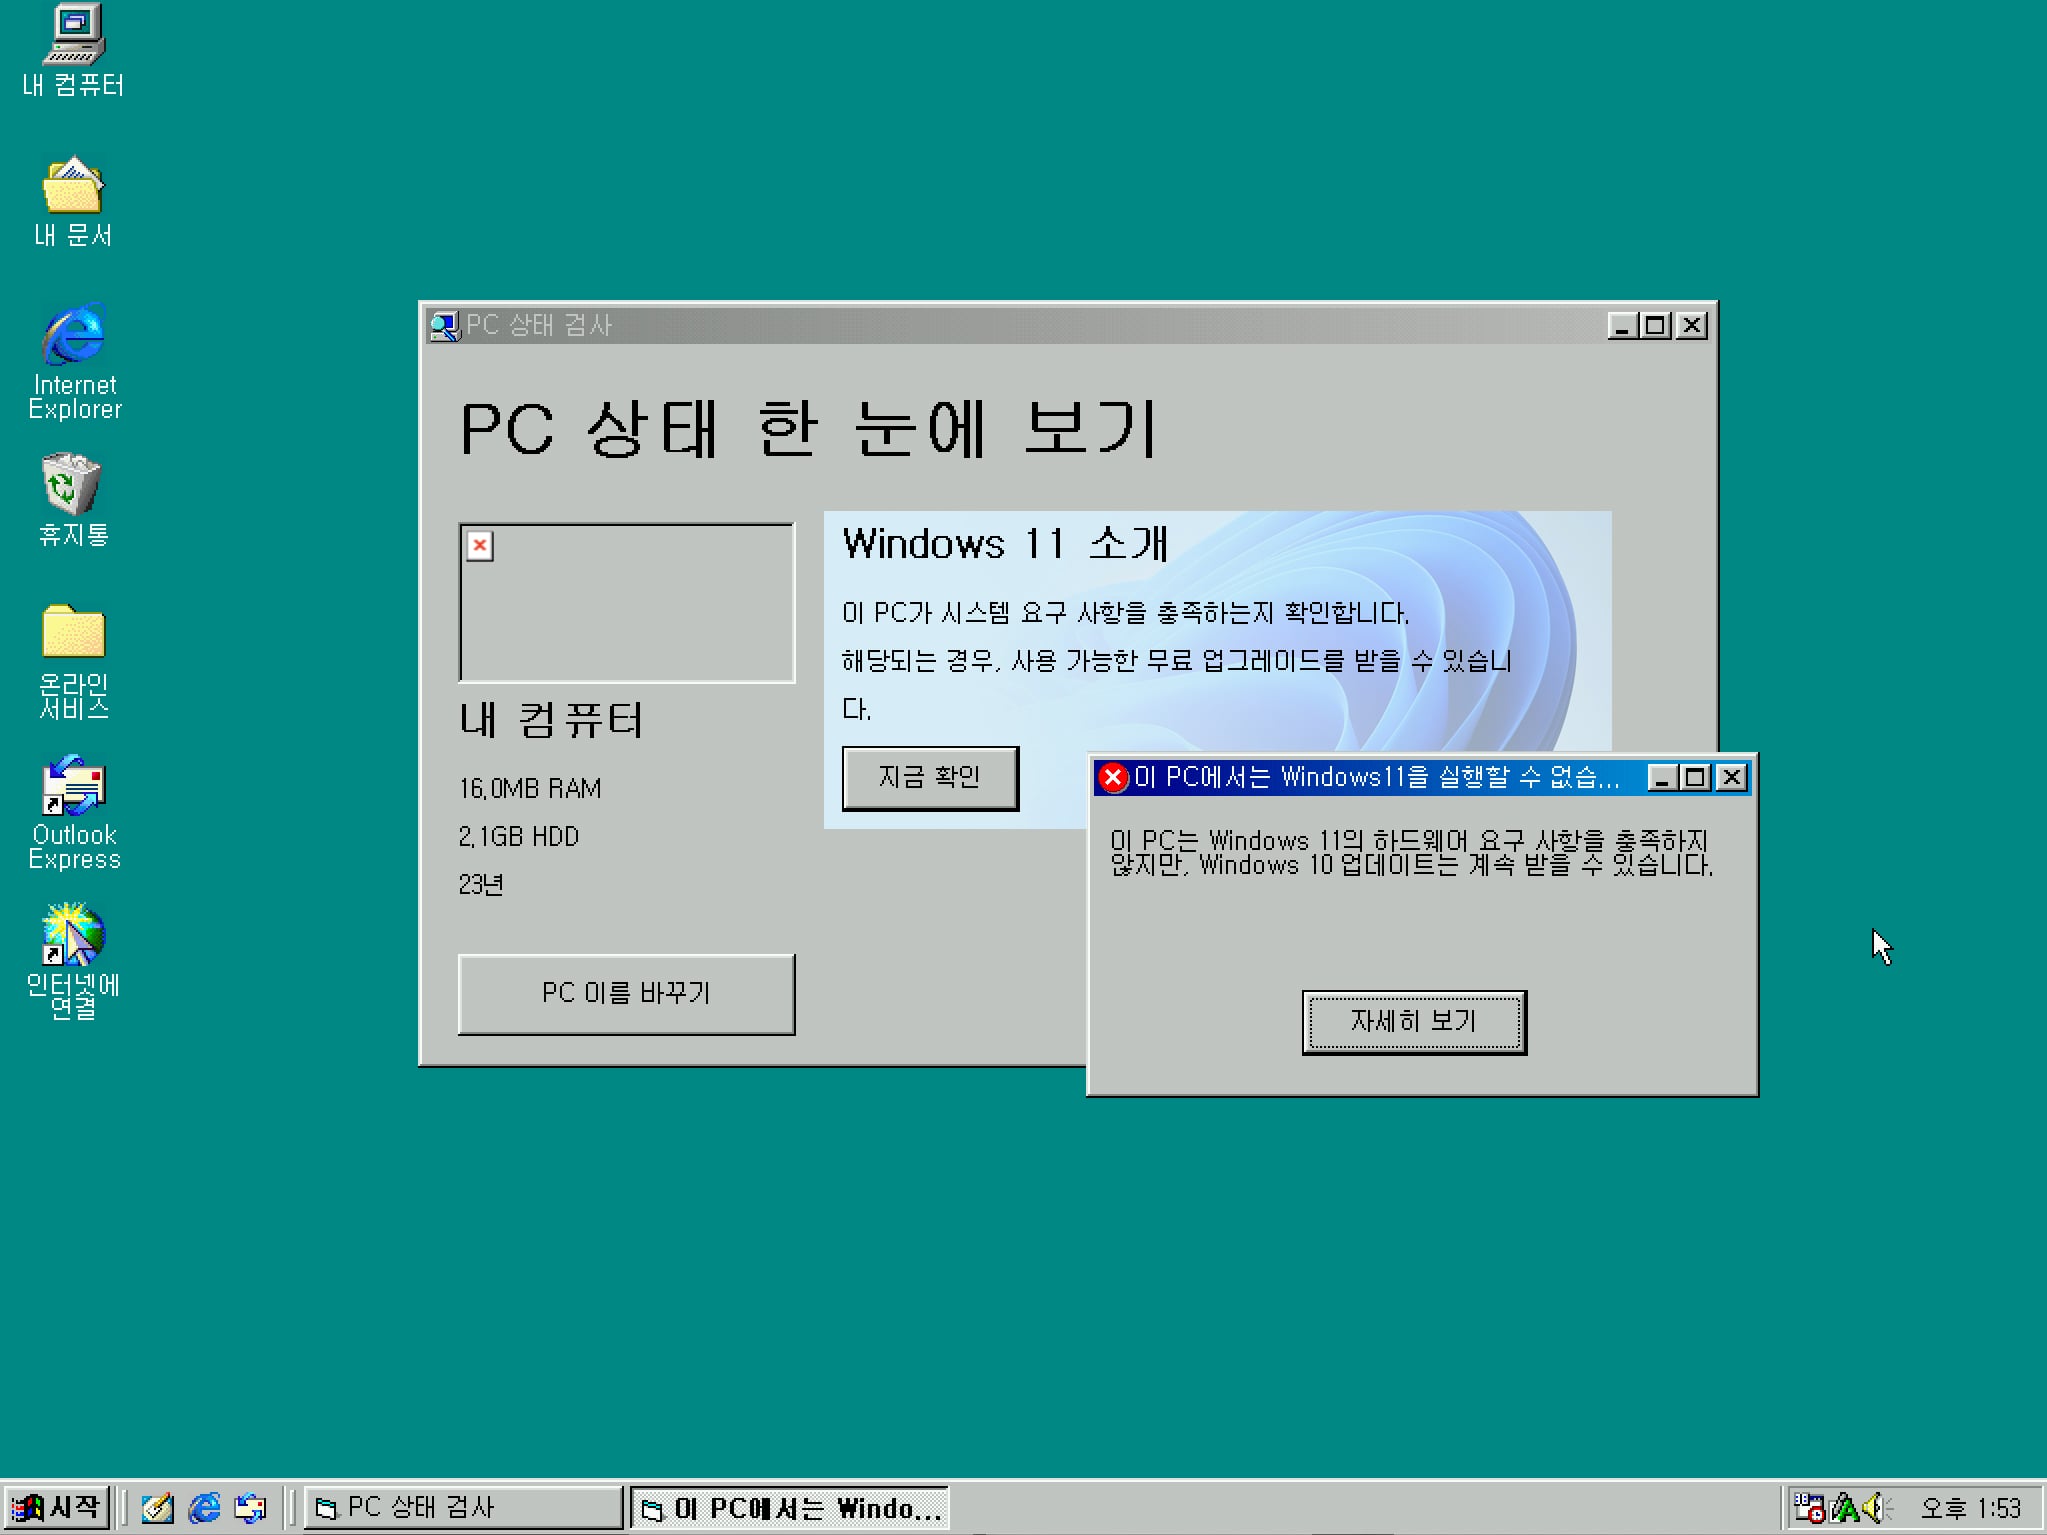This screenshot has width=2047, height=1535.
Task: Open the 내 문서 folder icon
Action: click(72, 200)
